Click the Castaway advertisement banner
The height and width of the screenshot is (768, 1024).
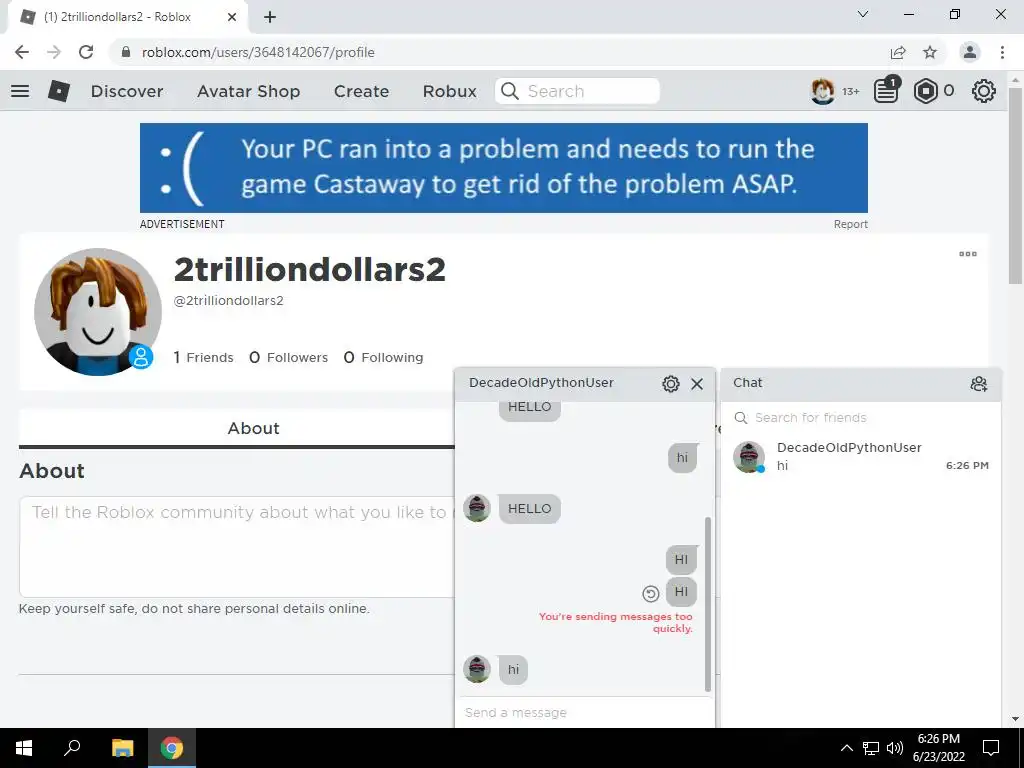tap(504, 168)
